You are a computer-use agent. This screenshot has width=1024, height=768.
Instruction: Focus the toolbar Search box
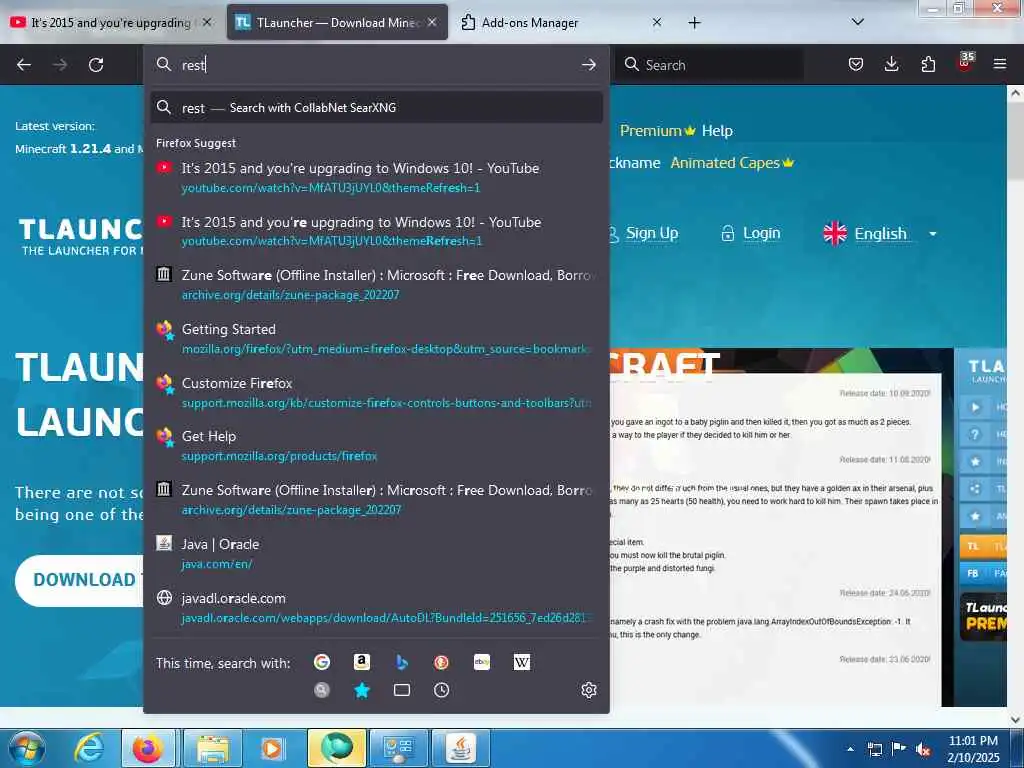coord(710,65)
